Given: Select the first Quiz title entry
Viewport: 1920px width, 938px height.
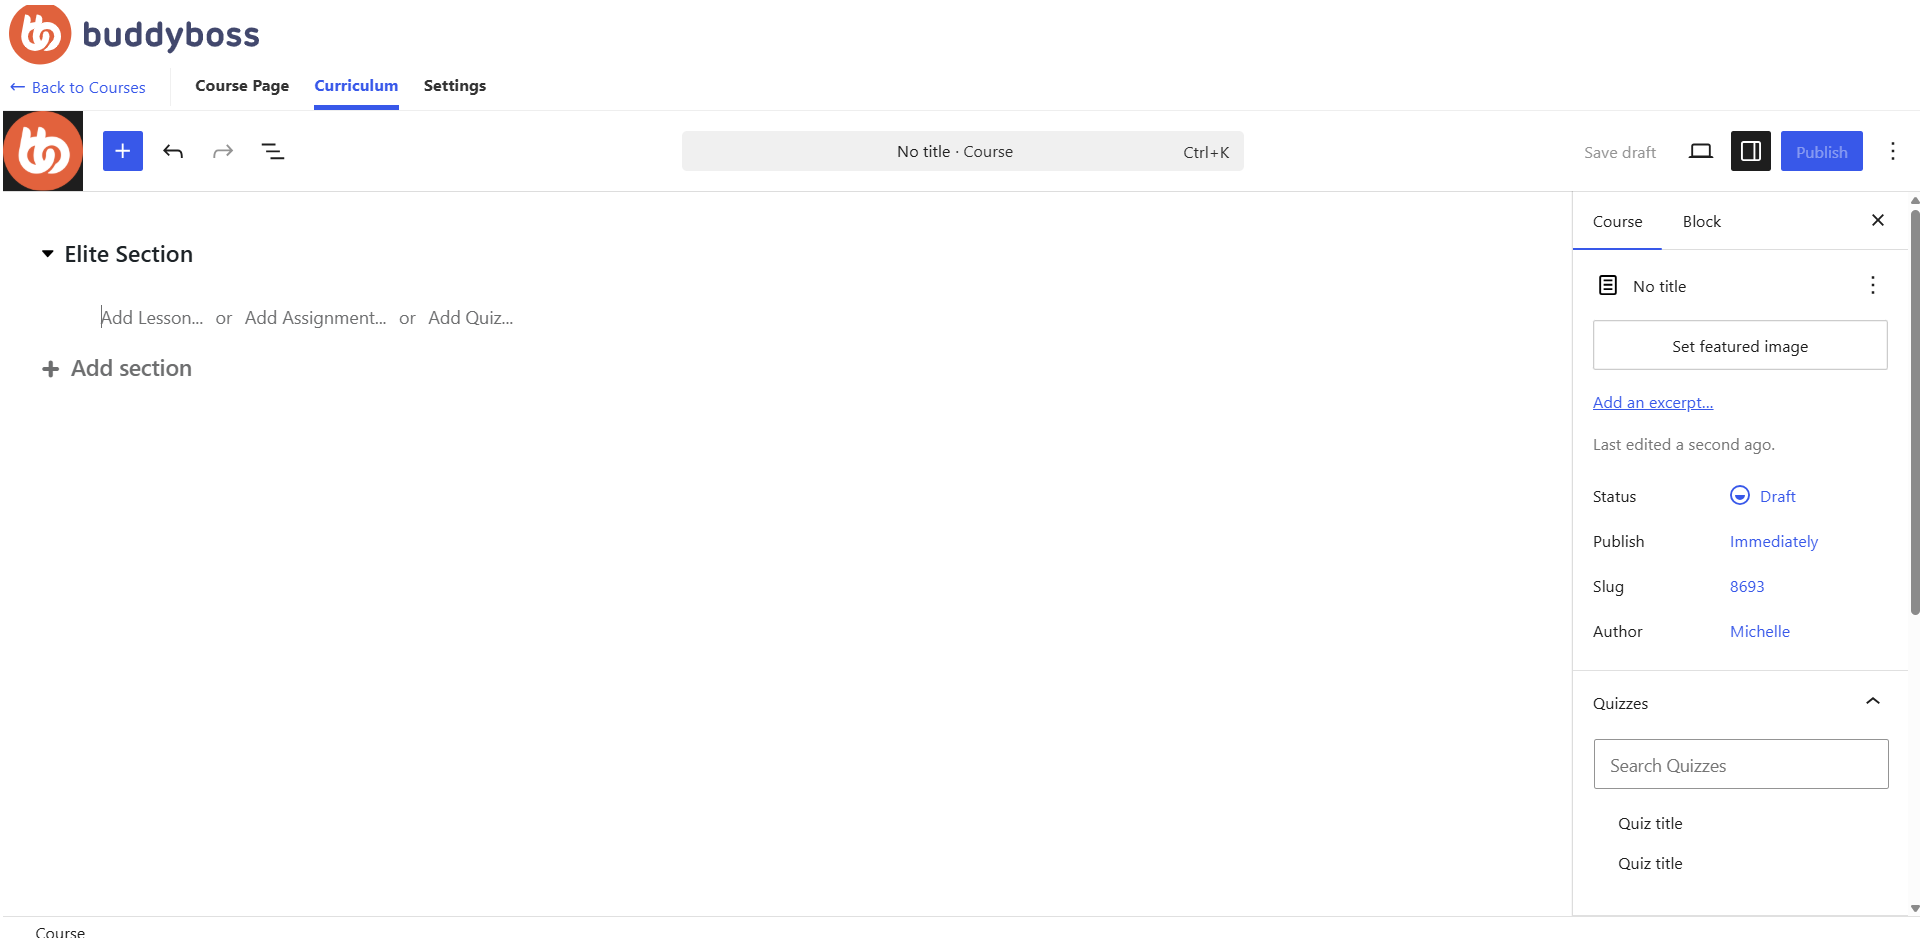Looking at the screenshot, I should click(1650, 823).
